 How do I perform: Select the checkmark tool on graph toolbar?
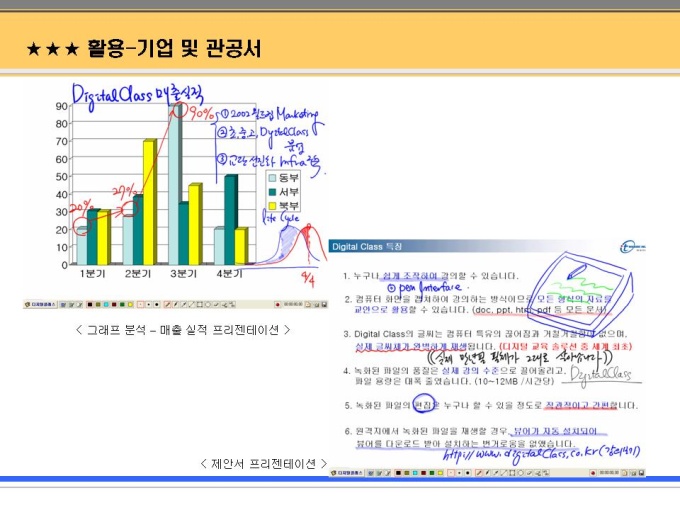216,304
